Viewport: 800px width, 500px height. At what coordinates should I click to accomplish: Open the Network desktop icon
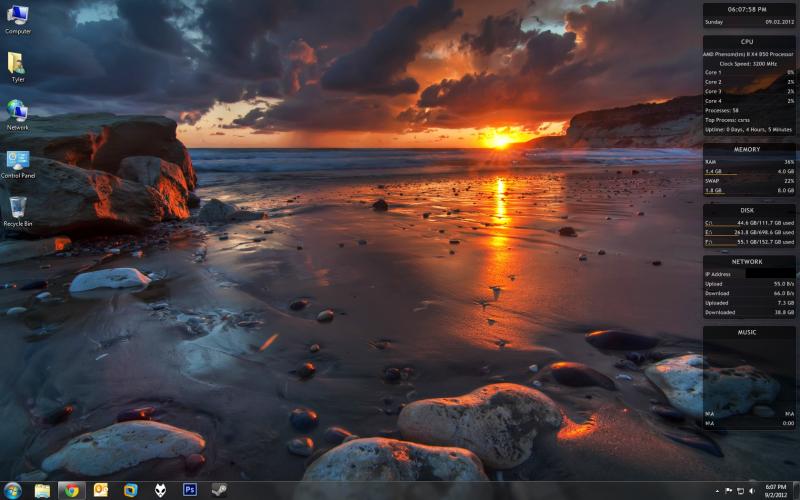[x=18, y=111]
